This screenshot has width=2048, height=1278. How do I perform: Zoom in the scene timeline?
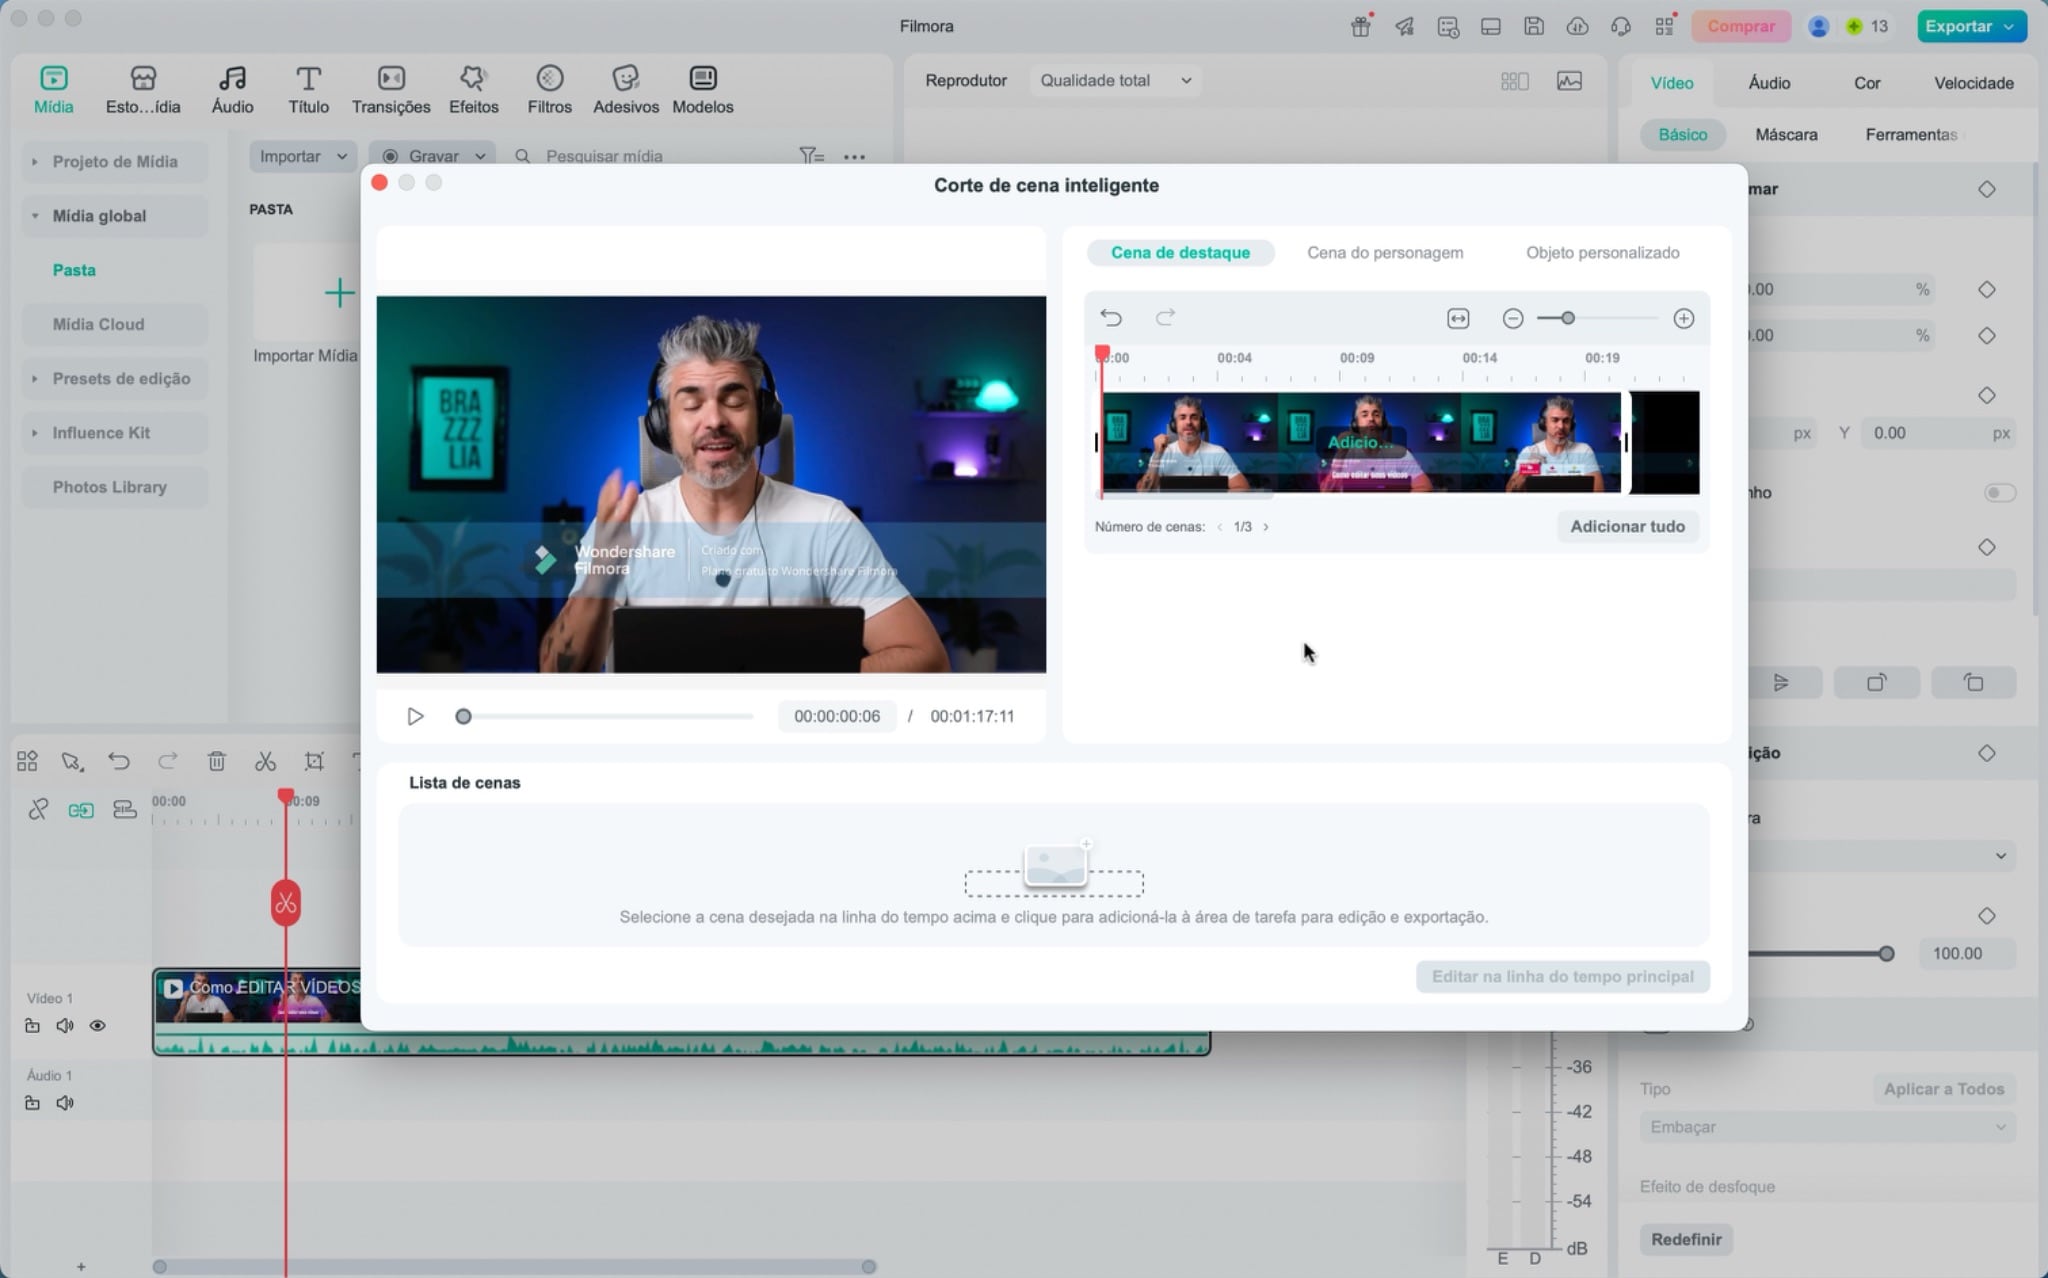tap(1684, 318)
